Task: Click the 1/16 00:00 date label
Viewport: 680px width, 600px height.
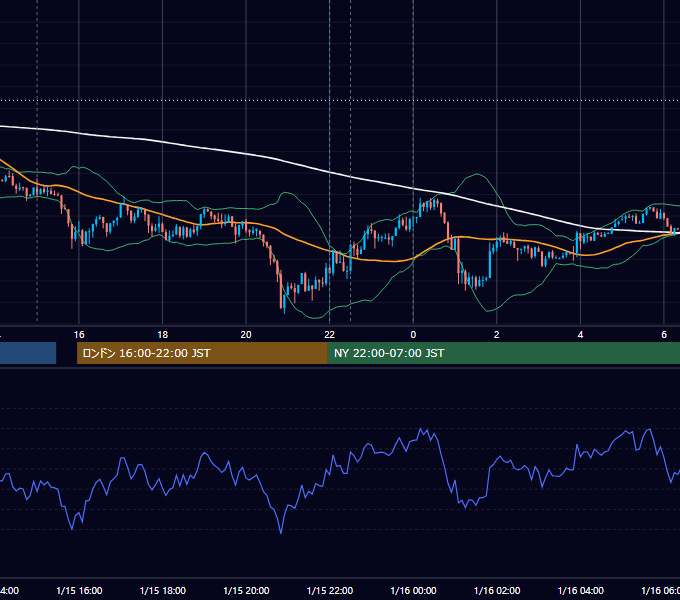Action: coord(413,590)
